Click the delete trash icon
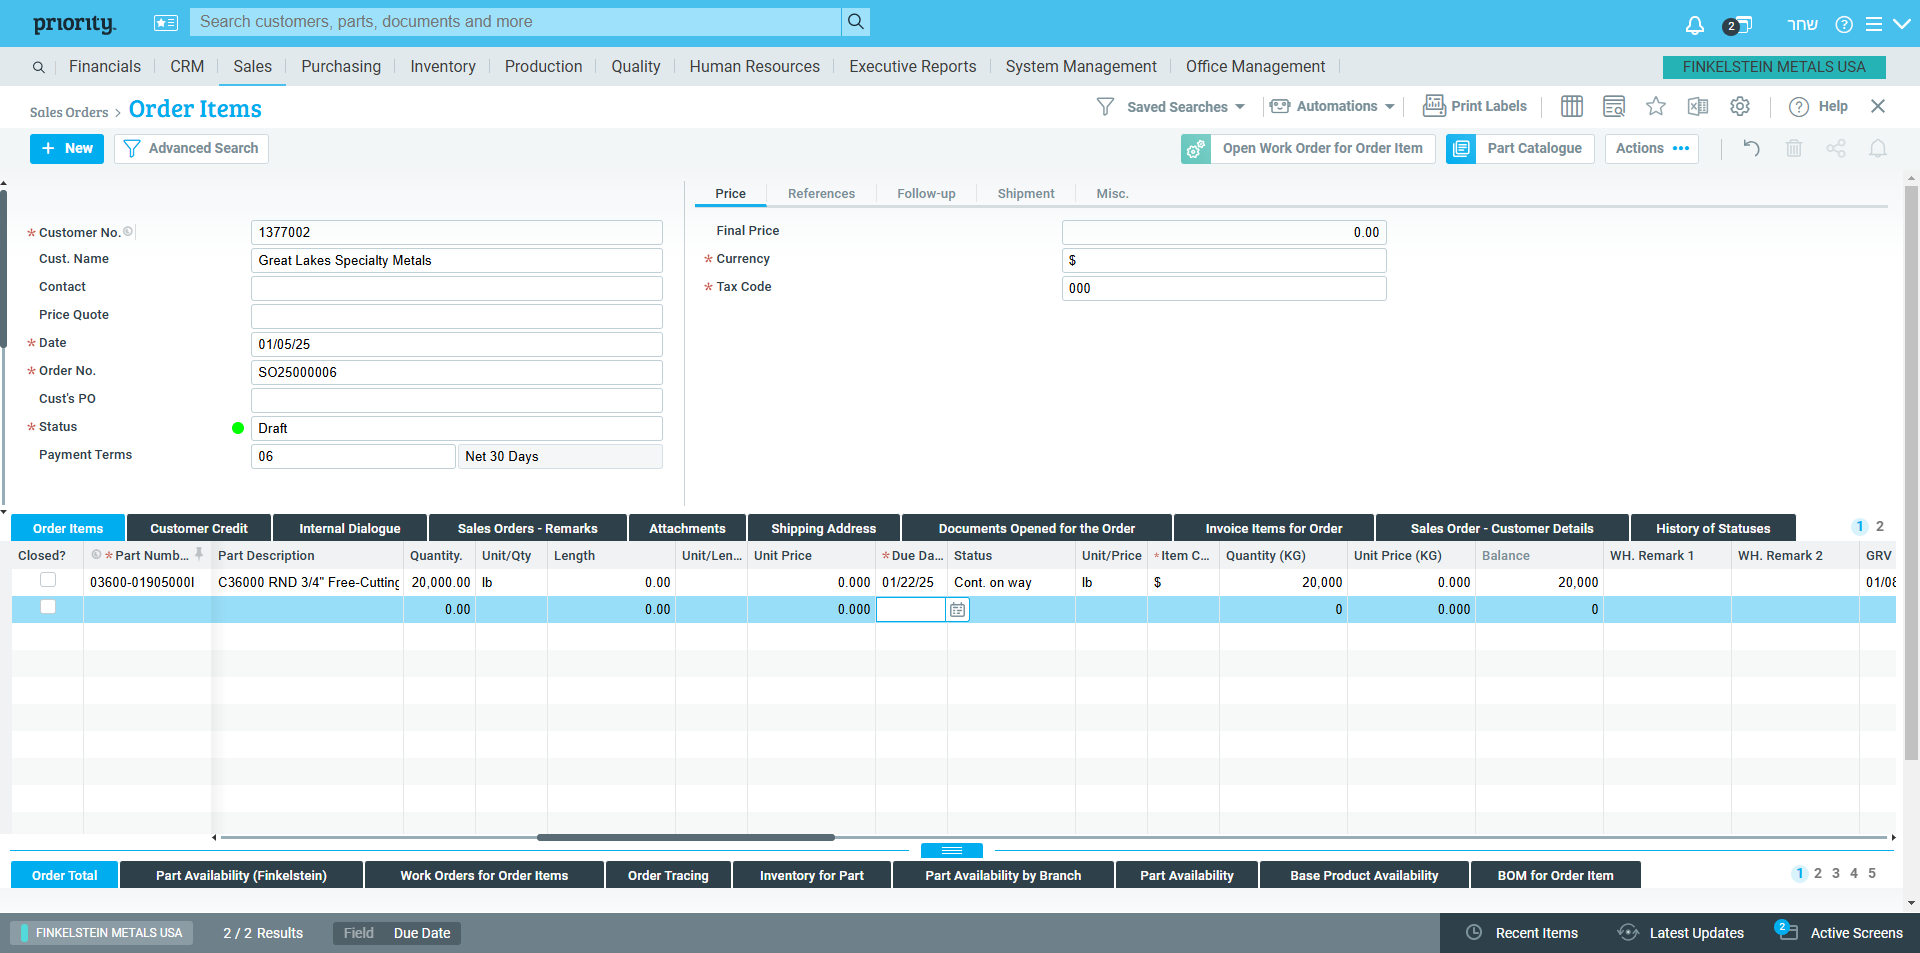 point(1794,148)
